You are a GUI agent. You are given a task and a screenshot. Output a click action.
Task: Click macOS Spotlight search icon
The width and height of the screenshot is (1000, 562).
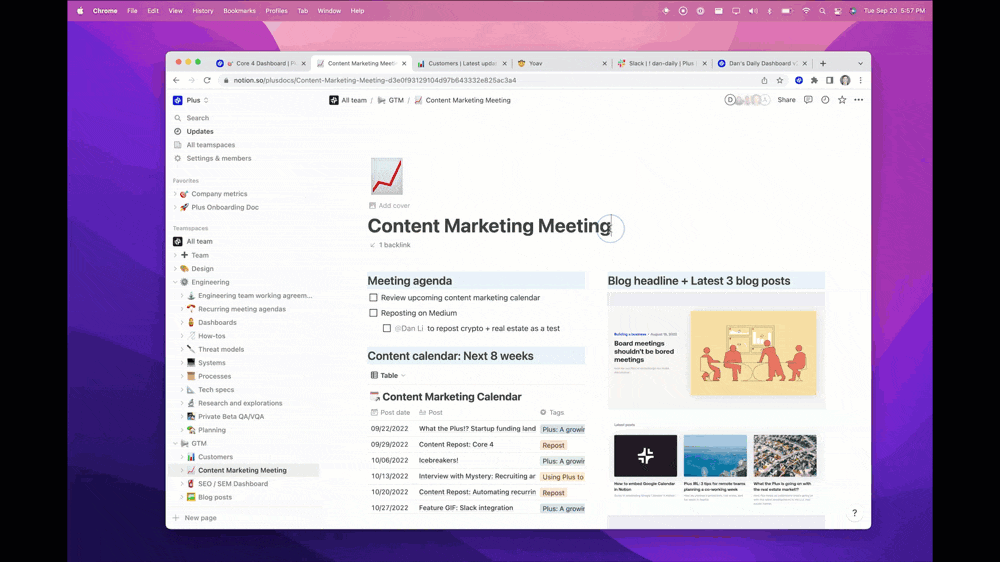822,11
